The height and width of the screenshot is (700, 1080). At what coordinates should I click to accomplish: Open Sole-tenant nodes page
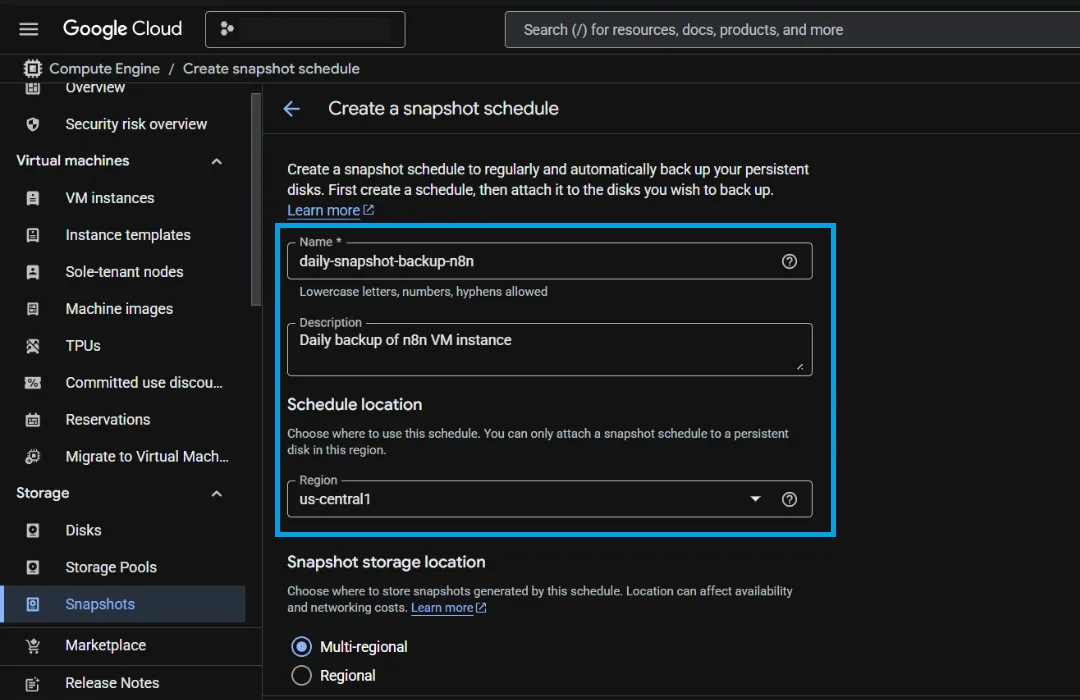(x=125, y=272)
